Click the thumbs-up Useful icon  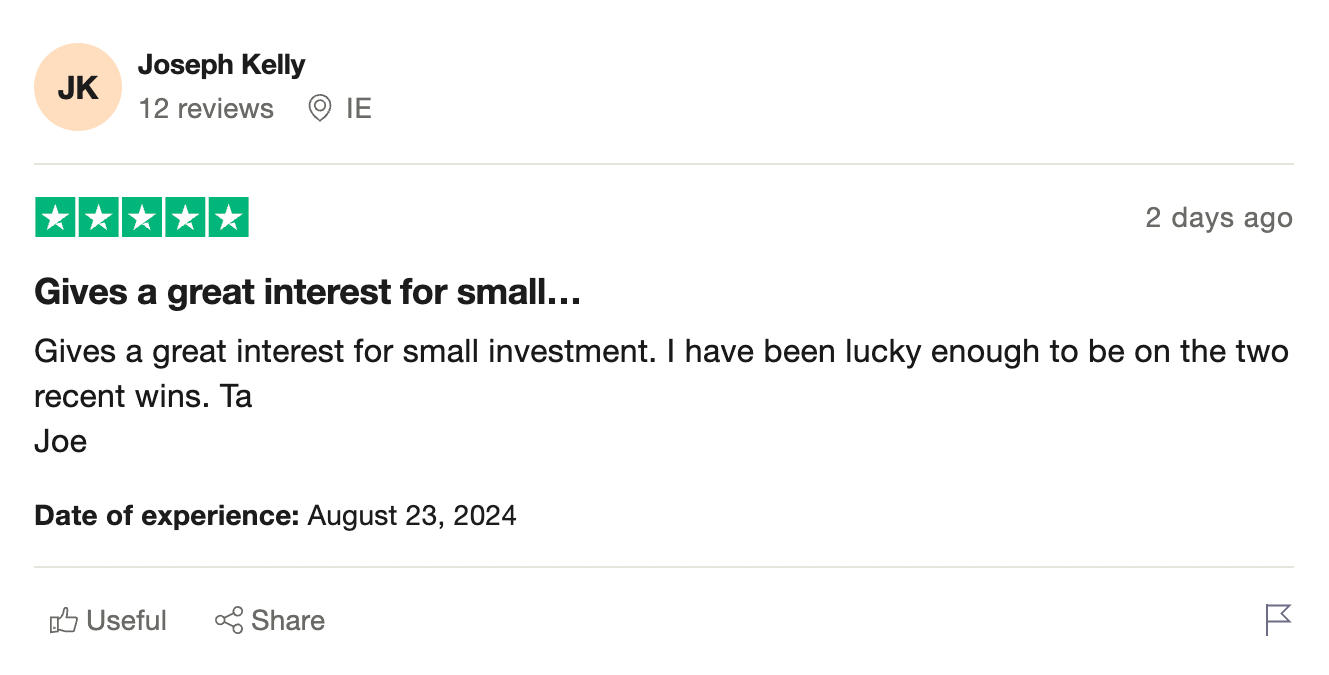(x=63, y=620)
